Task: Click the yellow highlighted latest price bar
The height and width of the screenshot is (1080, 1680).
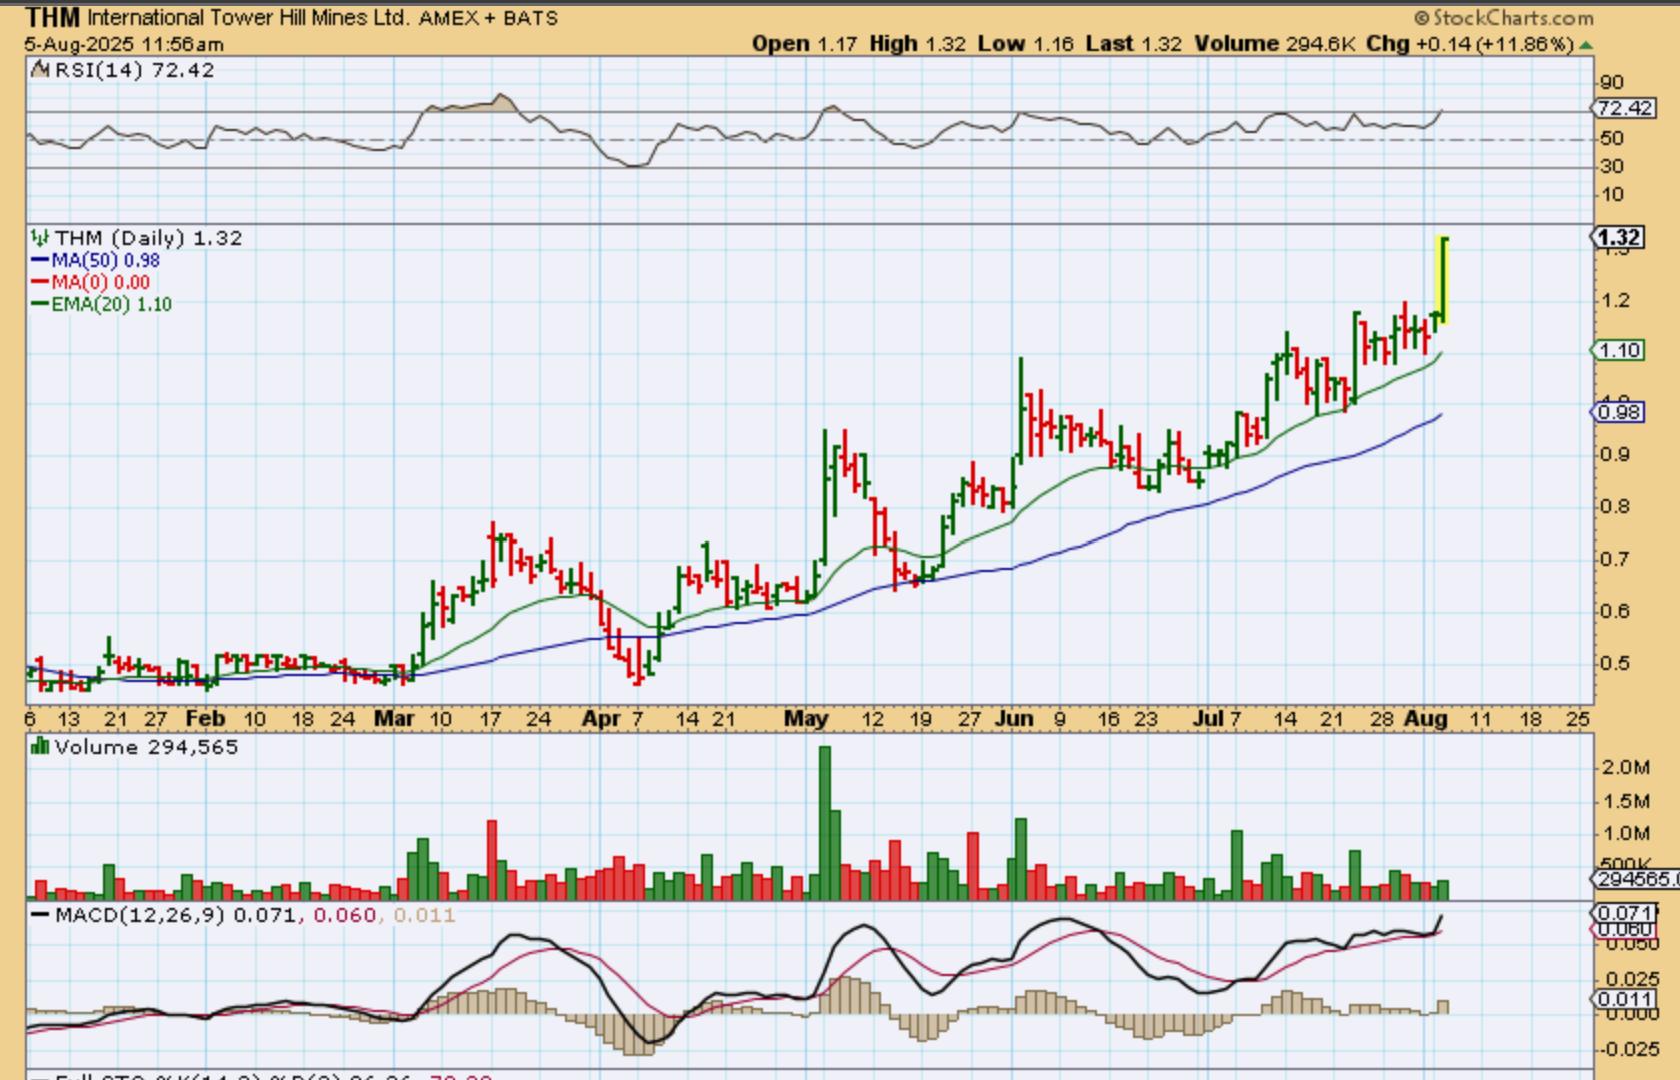Action: 1442,280
